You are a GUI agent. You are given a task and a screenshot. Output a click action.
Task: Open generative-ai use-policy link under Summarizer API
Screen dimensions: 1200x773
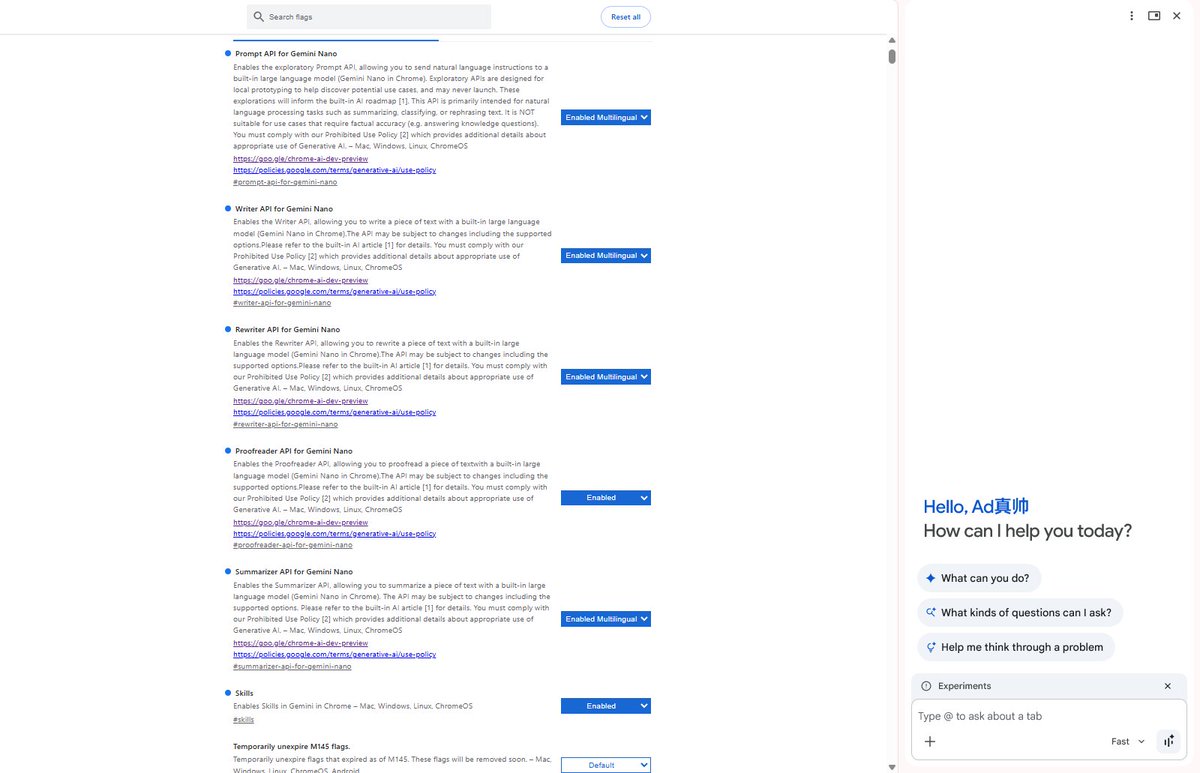click(x=335, y=655)
